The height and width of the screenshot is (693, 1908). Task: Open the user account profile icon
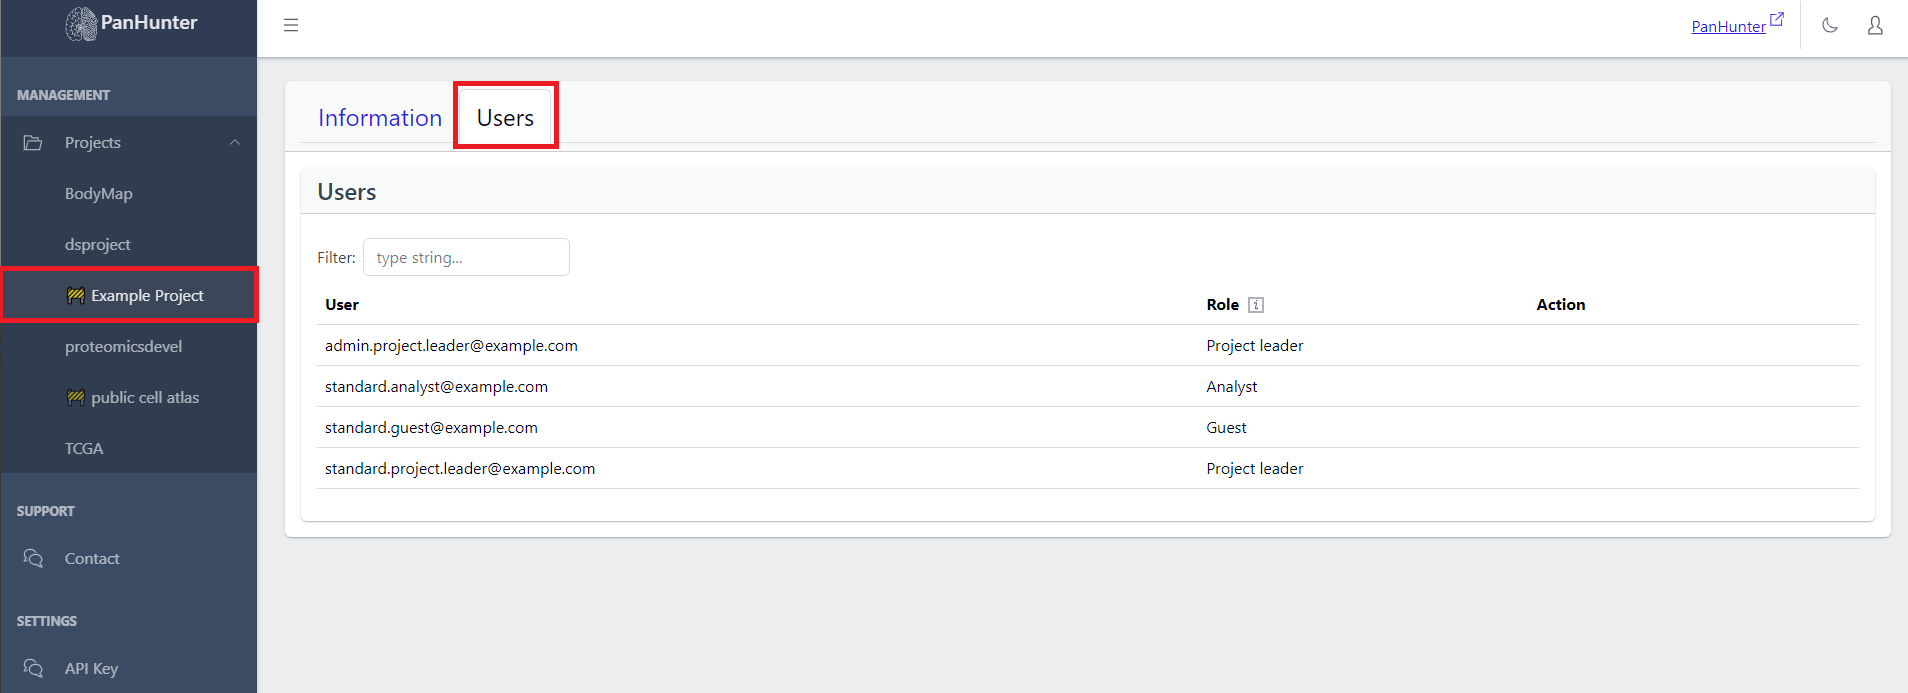point(1874,25)
